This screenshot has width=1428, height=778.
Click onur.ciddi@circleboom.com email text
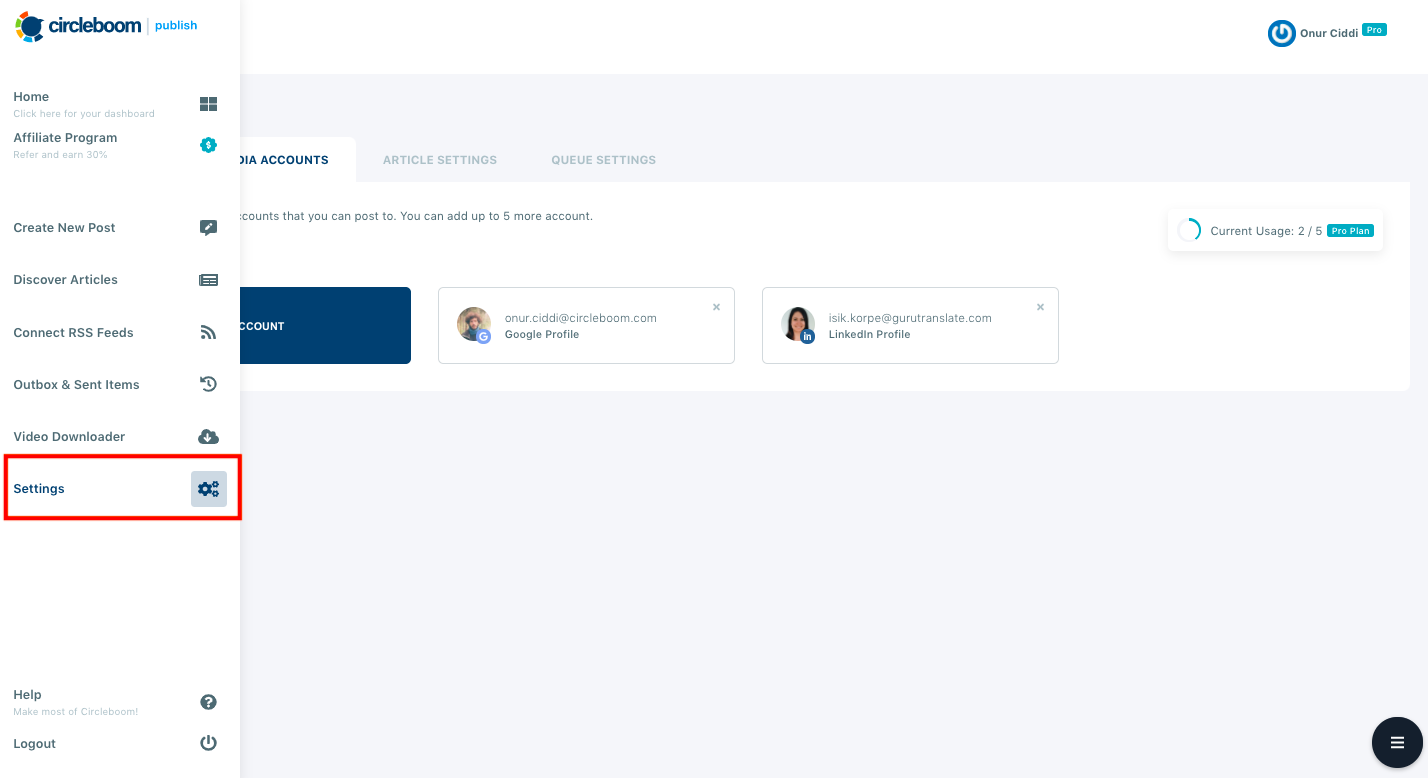point(581,318)
